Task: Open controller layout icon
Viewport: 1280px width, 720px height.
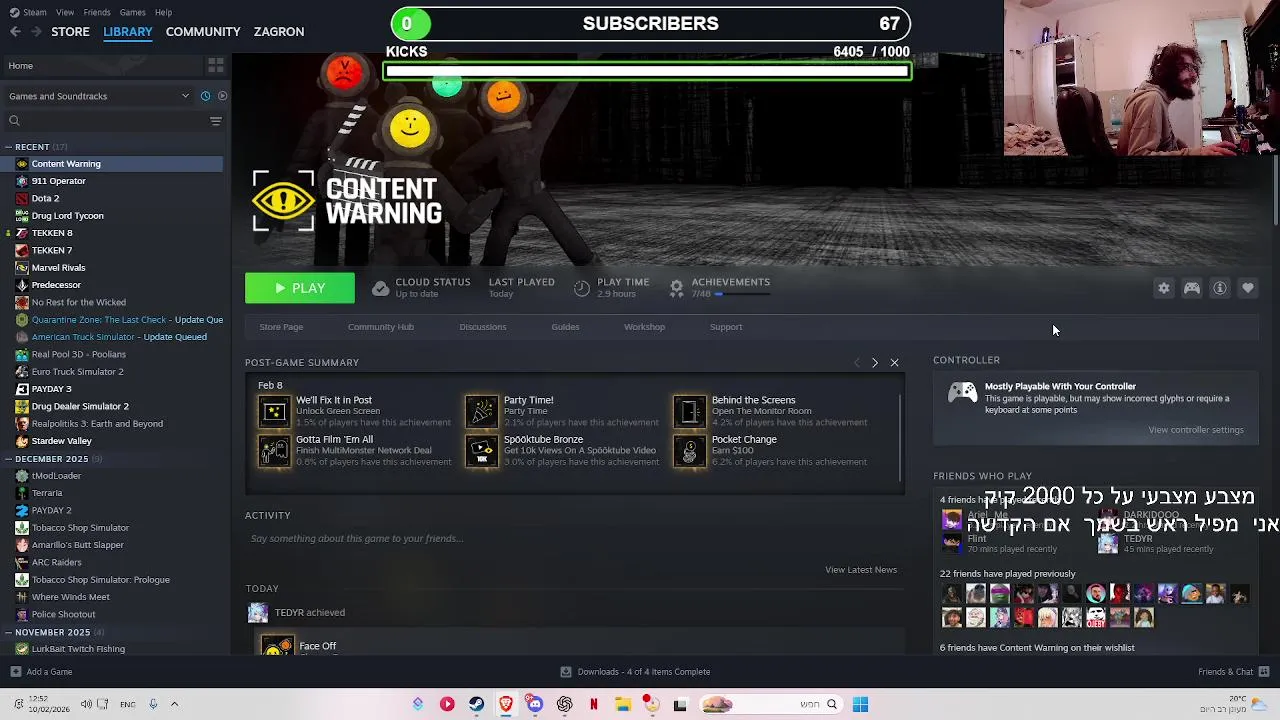Action: click(x=1192, y=288)
